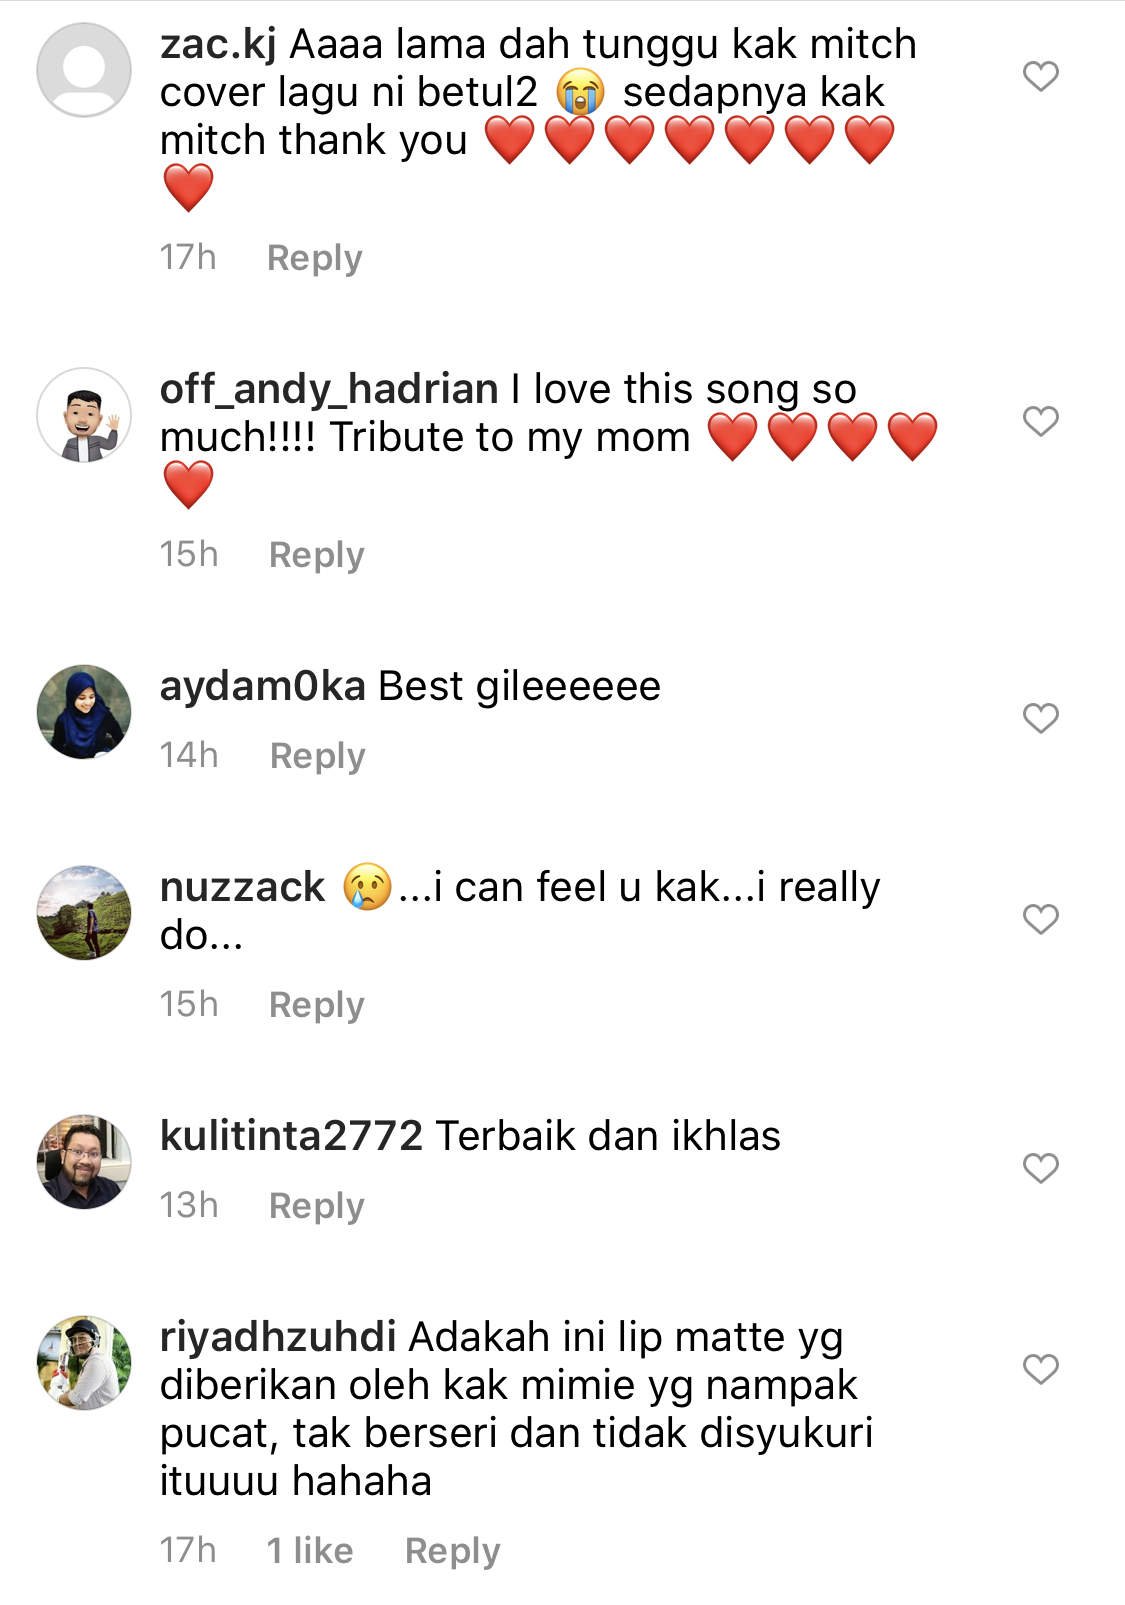Open nuzzack's profile picture
This screenshot has height=1605, width=1125.
pyautogui.click(x=84, y=913)
